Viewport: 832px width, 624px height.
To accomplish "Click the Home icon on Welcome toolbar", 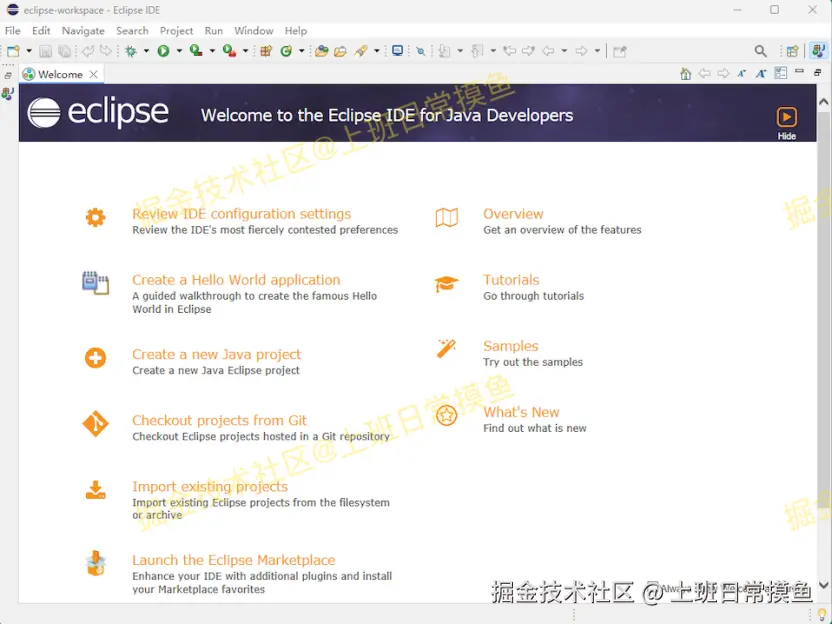I will [x=685, y=72].
